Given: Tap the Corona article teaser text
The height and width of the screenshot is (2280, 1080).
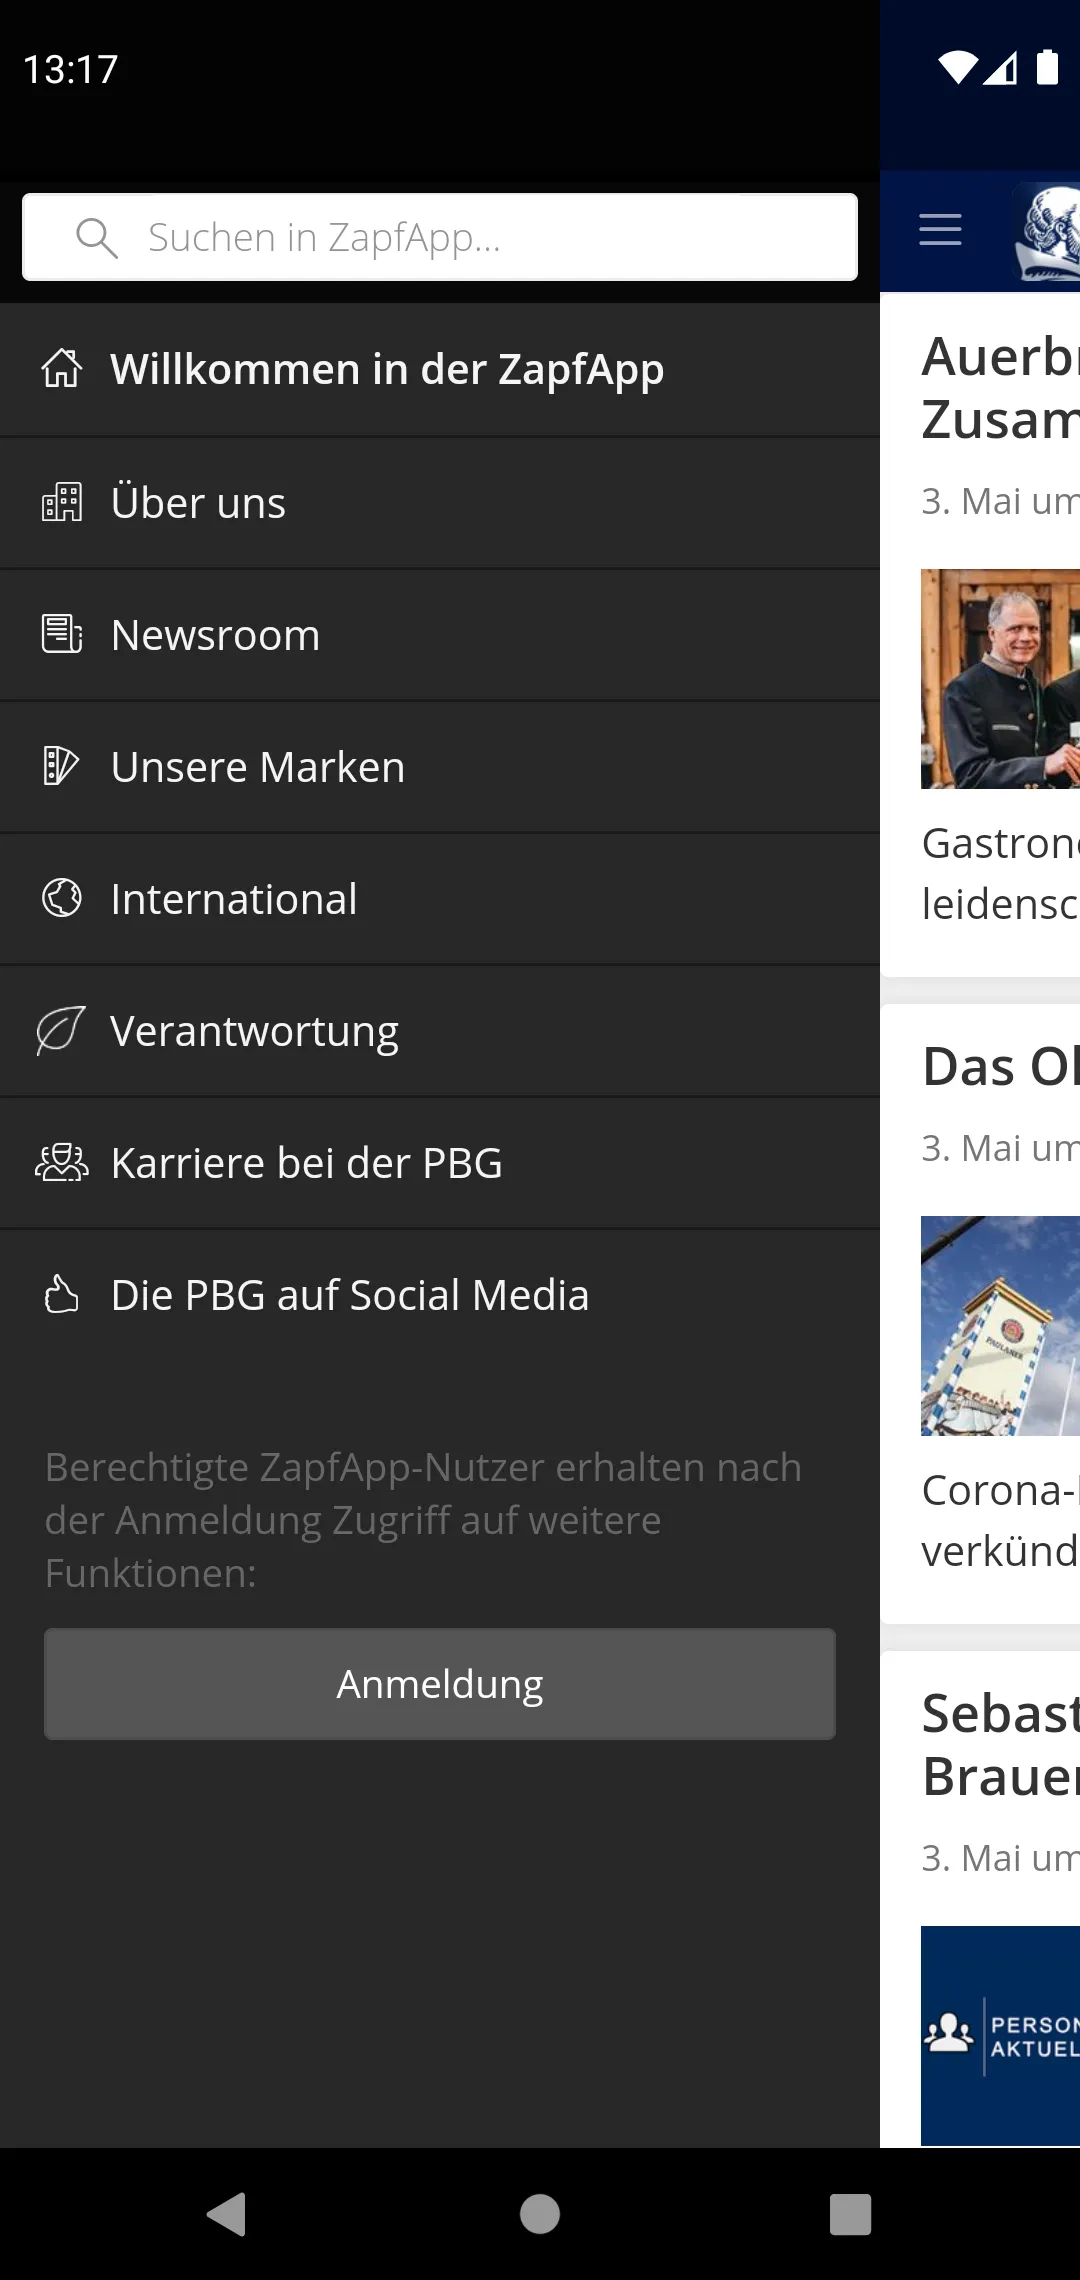Looking at the screenshot, I should point(1000,1521).
